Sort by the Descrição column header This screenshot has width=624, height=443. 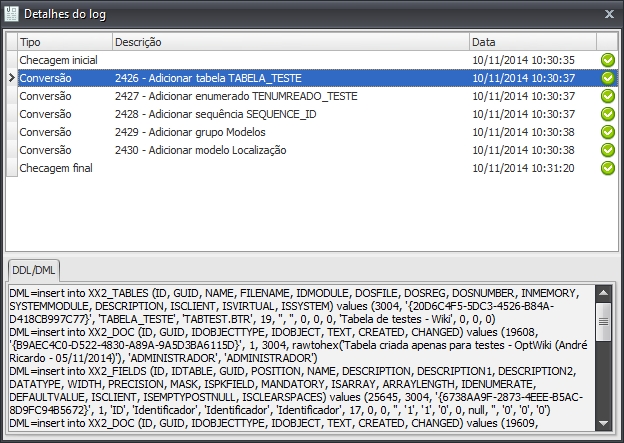289,42
